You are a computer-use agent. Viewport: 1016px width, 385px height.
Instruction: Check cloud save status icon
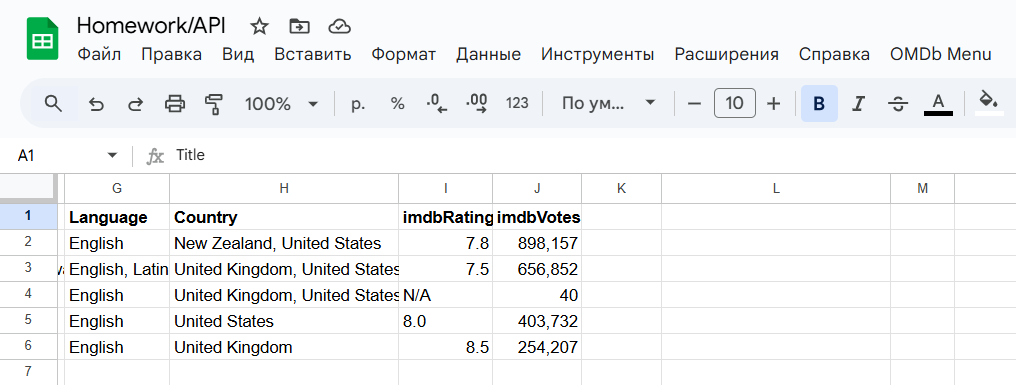coord(340,27)
